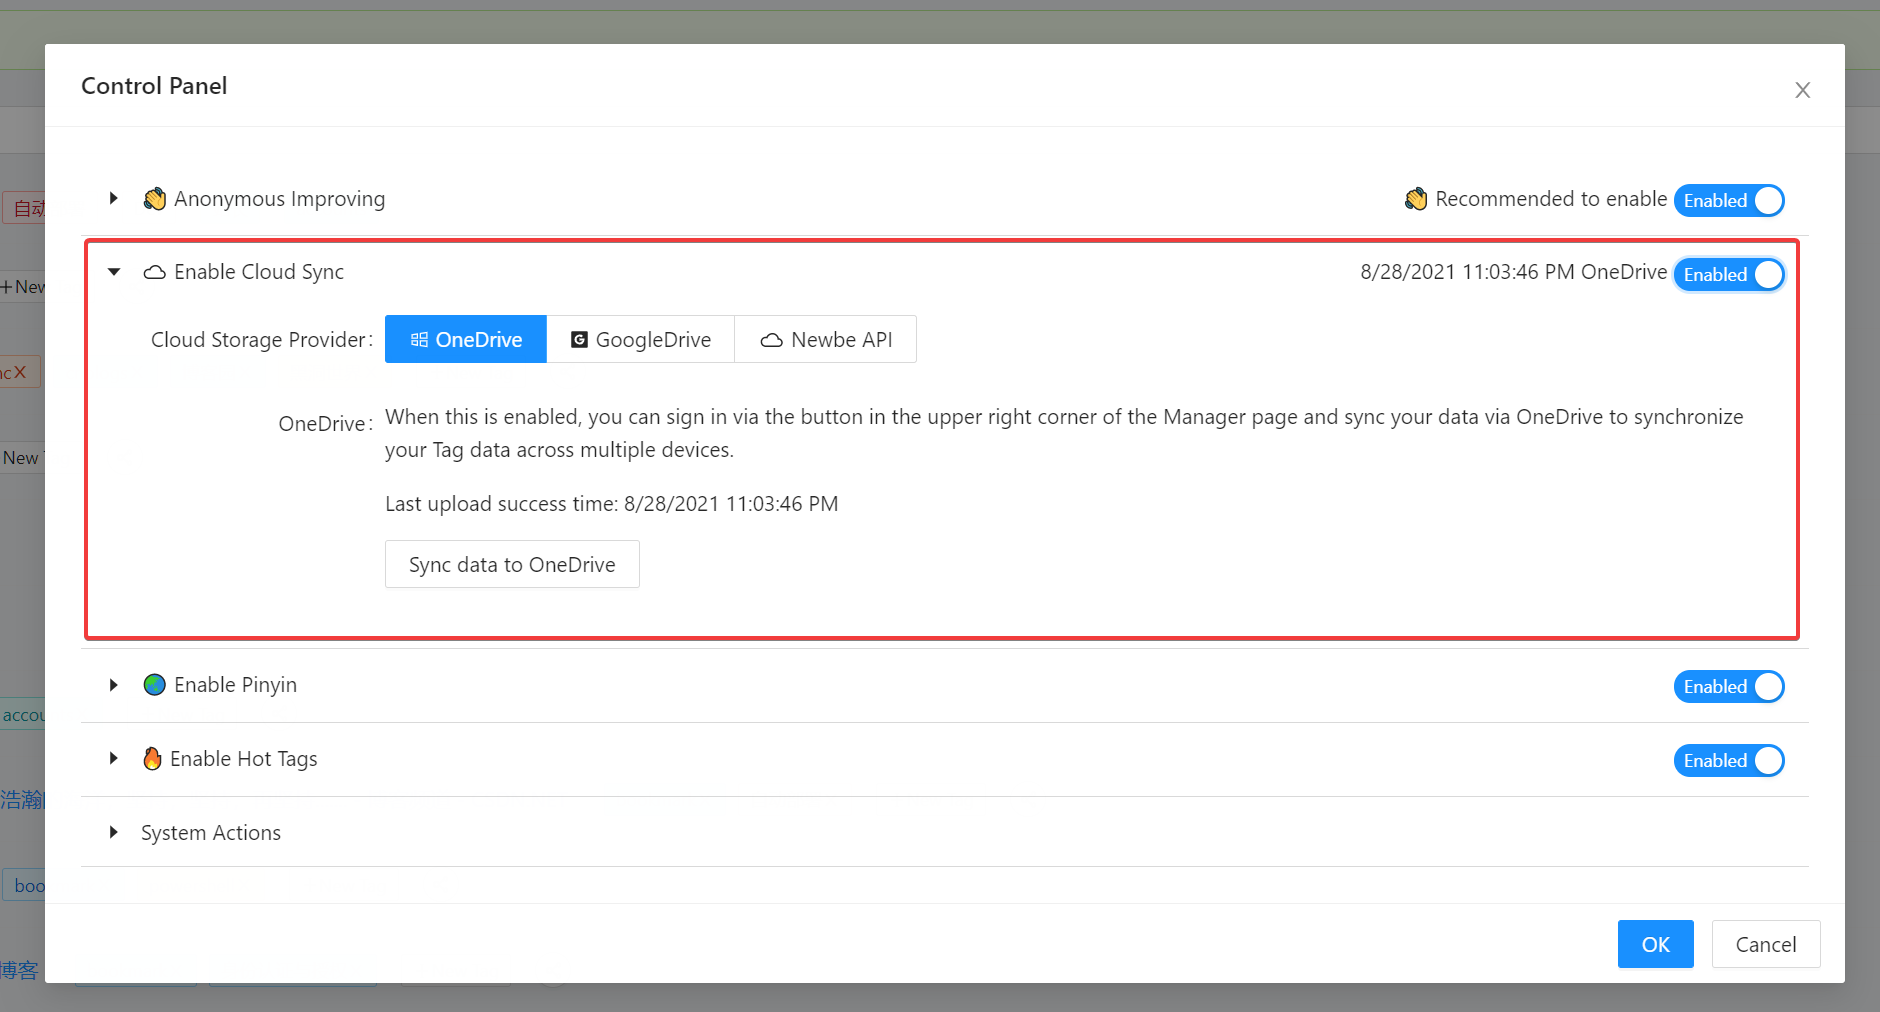This screenshot has width=1880, height=1012.
Task: Expand the System Actions section arrow
Action: (x=114, y=832)
